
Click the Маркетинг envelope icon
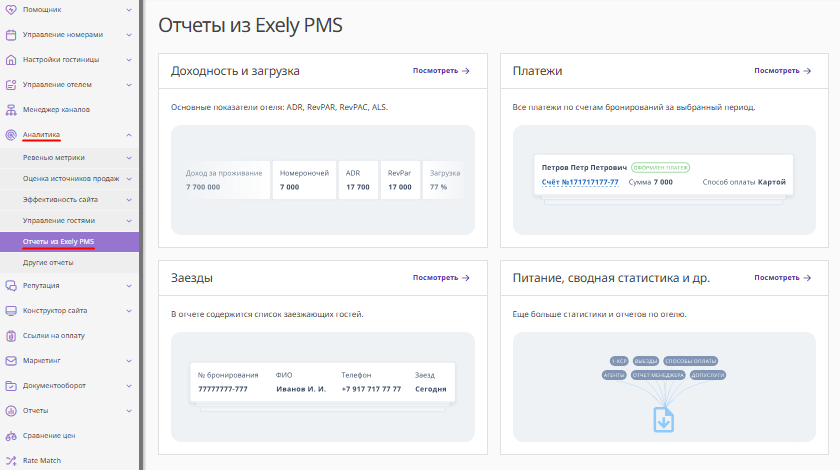tap(11, 361)
